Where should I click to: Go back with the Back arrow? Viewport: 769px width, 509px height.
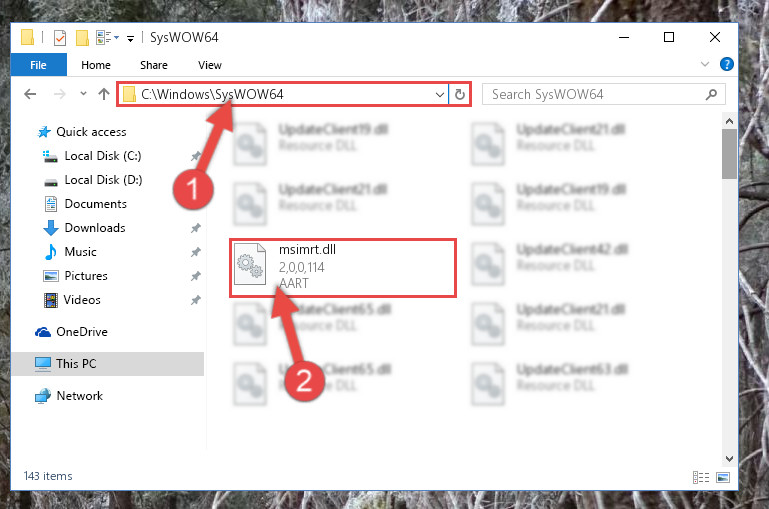pos(30,94)
